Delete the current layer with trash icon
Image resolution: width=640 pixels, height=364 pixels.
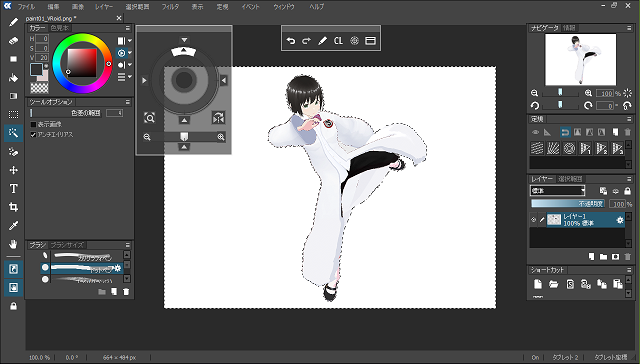coord(628,257)
